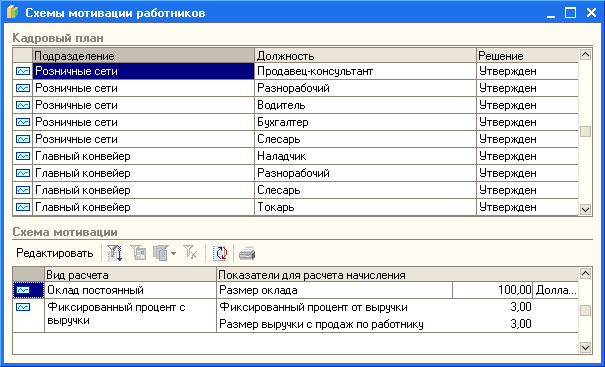Click row icon for Оклад постоянный
The width and height of the screenshot is (605, 367).
tap(23, 290)
